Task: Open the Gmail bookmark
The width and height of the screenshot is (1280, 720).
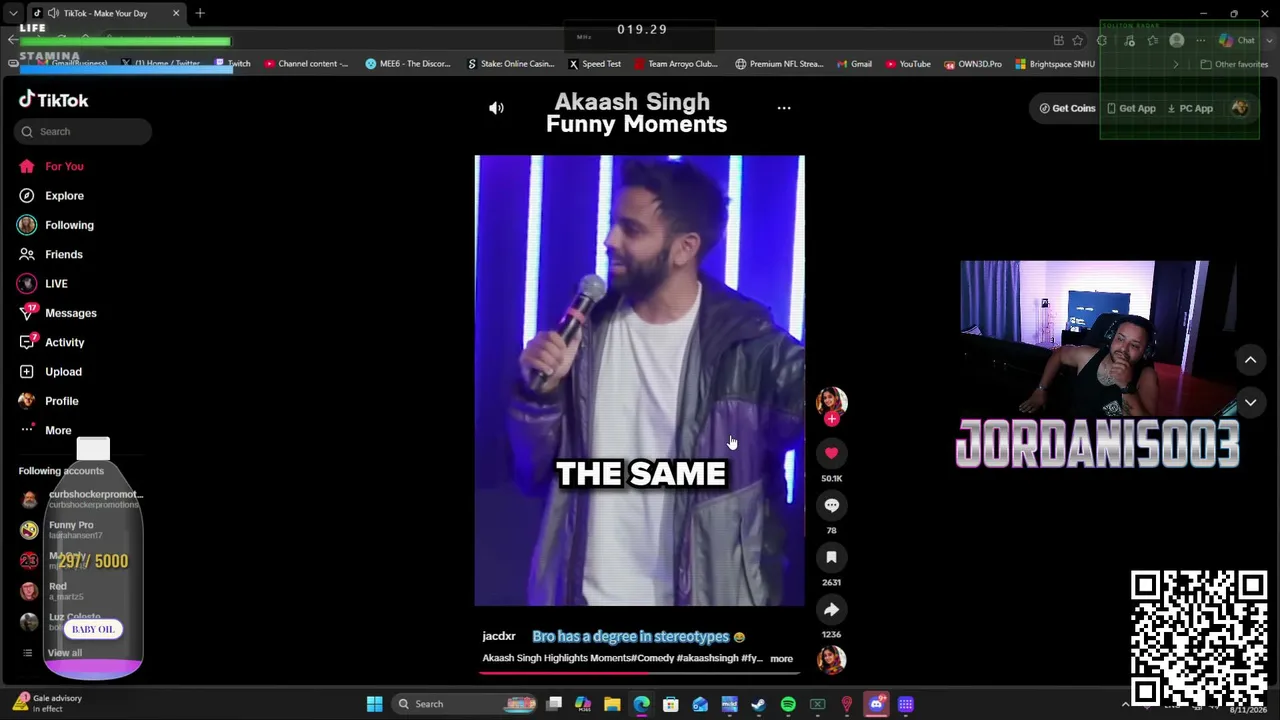Action: 854,64
